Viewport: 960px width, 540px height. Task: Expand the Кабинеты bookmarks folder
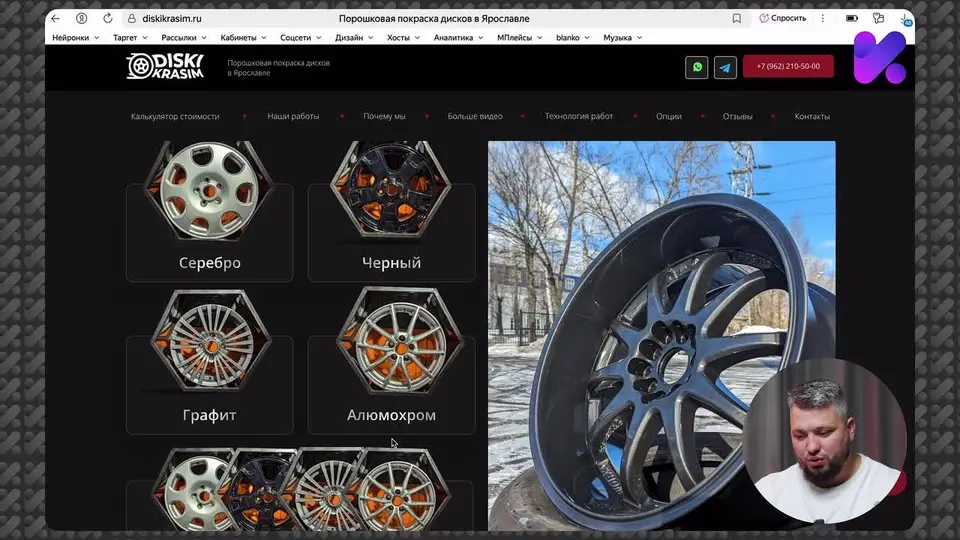click(243, 37)
